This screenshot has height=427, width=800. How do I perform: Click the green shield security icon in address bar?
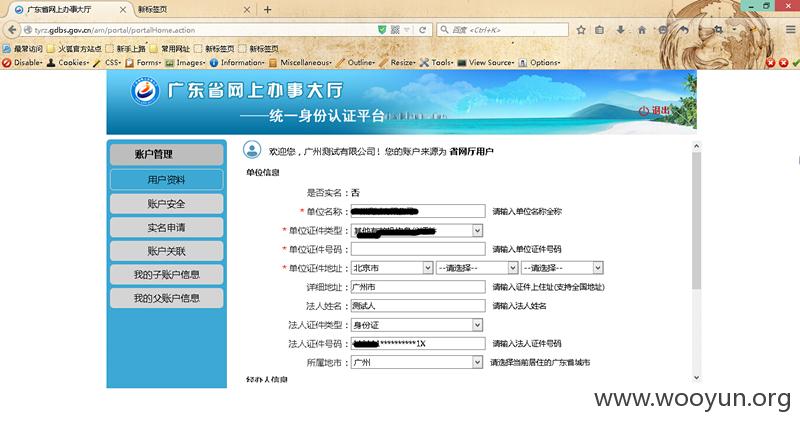382,30
